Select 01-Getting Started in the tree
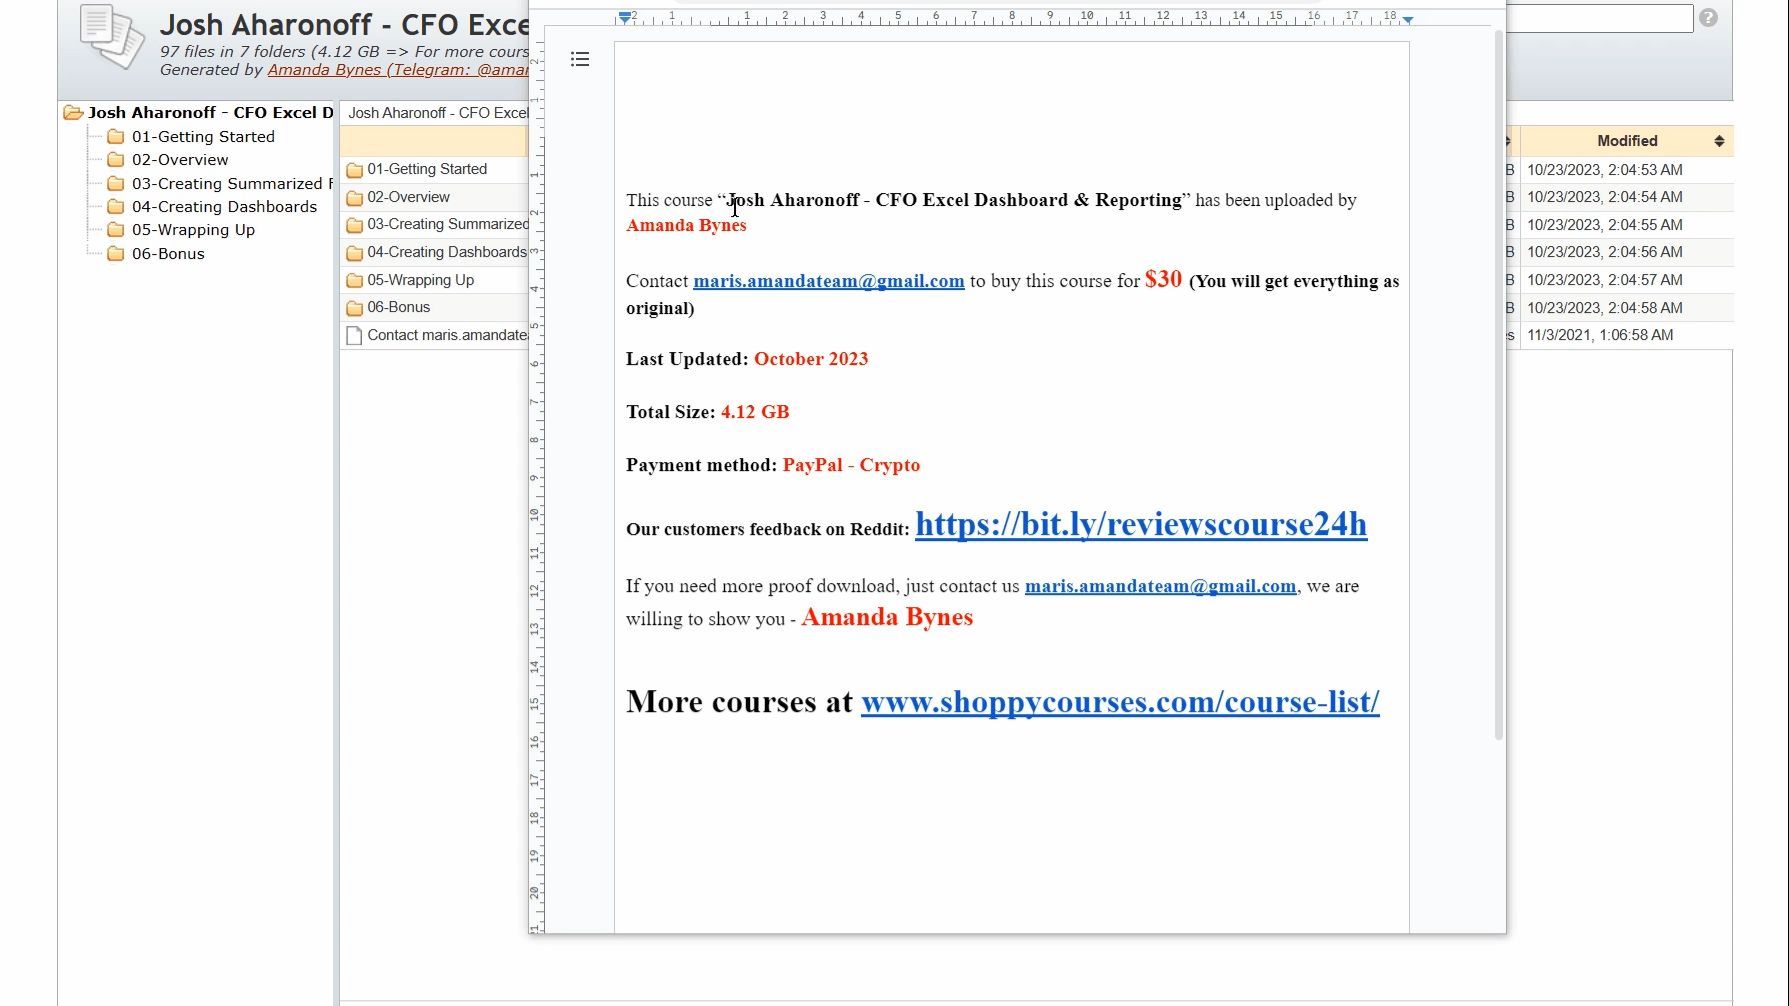Viewport: 1789px width, 1006px height. [203, 136]
